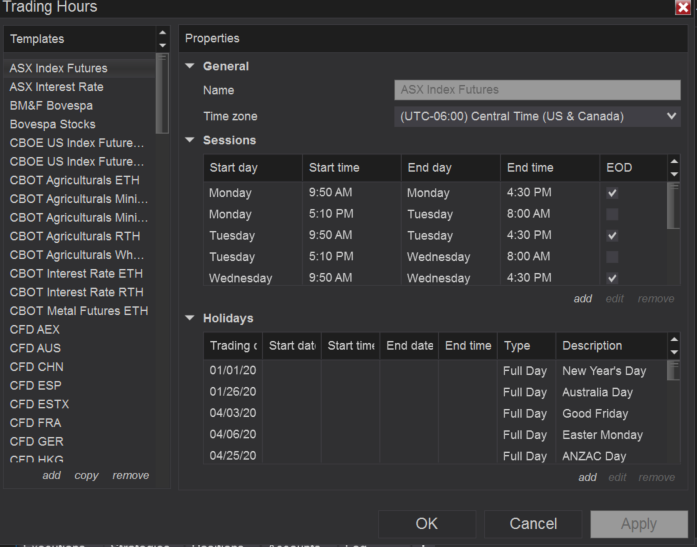Screen dimensions: 697x547
Task: Click the Sessions table down arrow
Action: (674, 174)
